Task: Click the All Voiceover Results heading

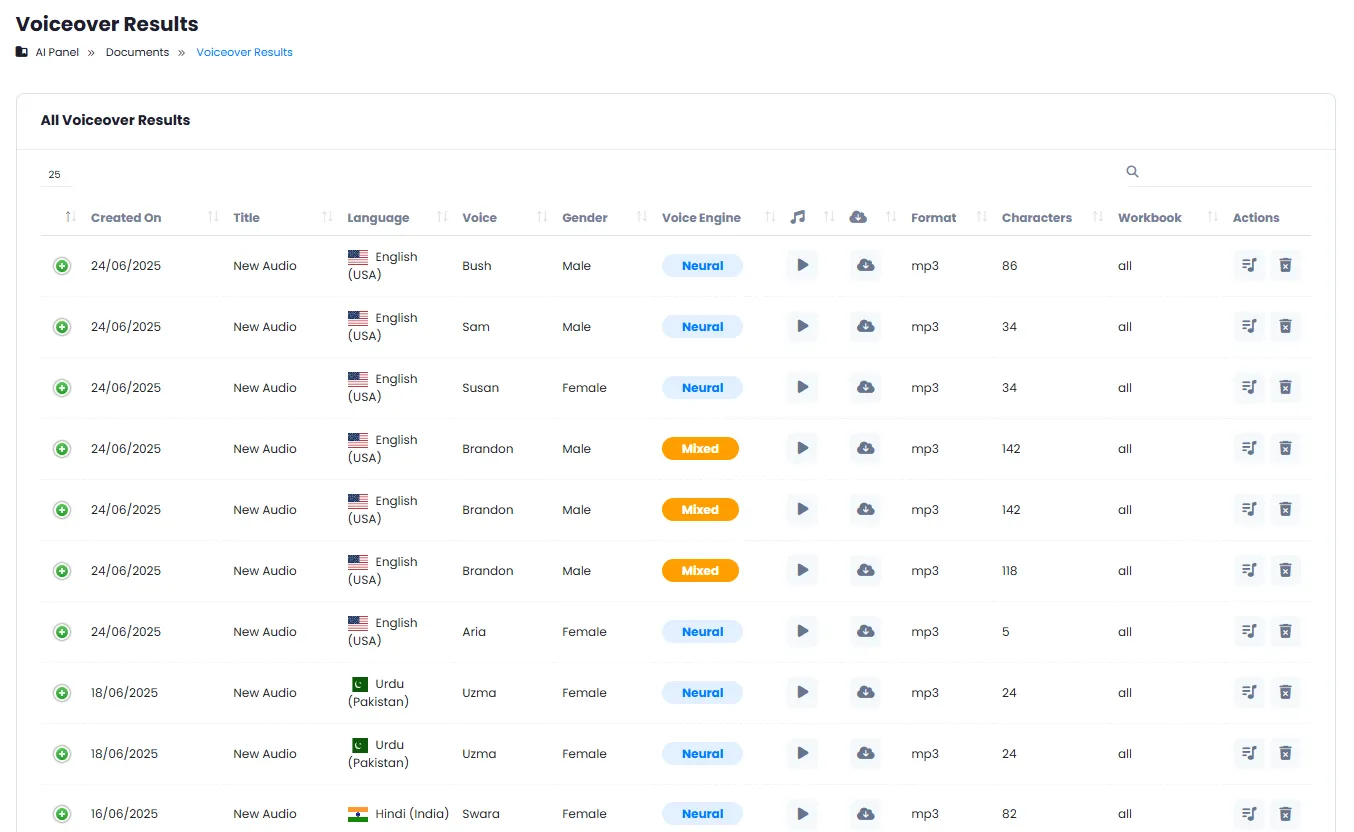Action: (115, 120)
